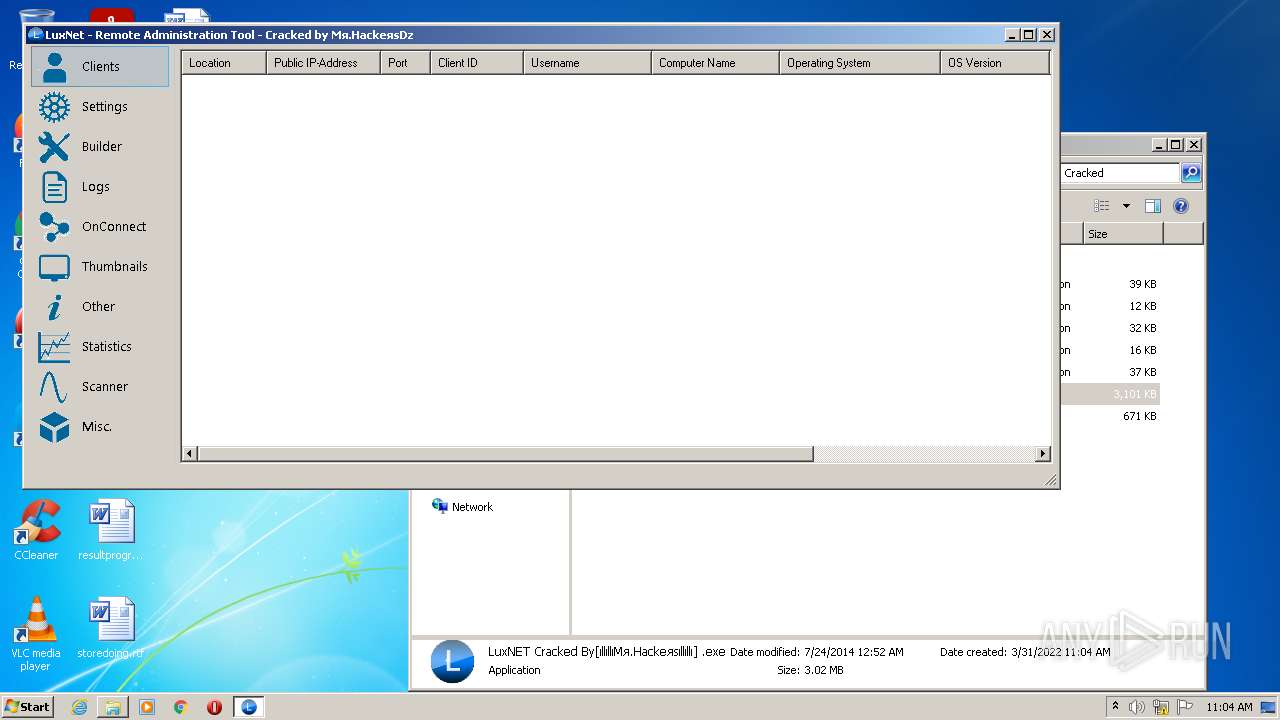The width and height of the screenshot is (1280, 720).
Task: Select the Scanner wave icon
Action: (54, 386)
